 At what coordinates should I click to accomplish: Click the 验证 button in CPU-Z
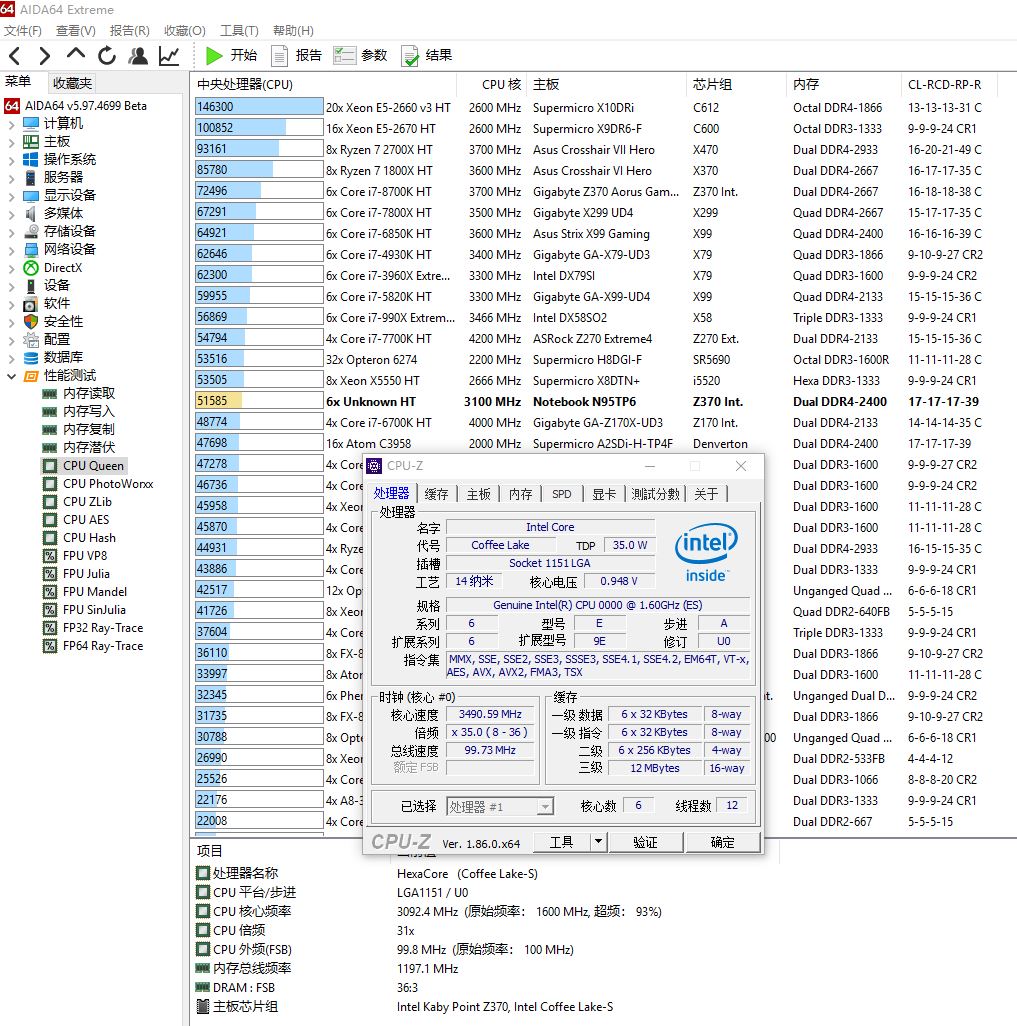click(646, 842)
